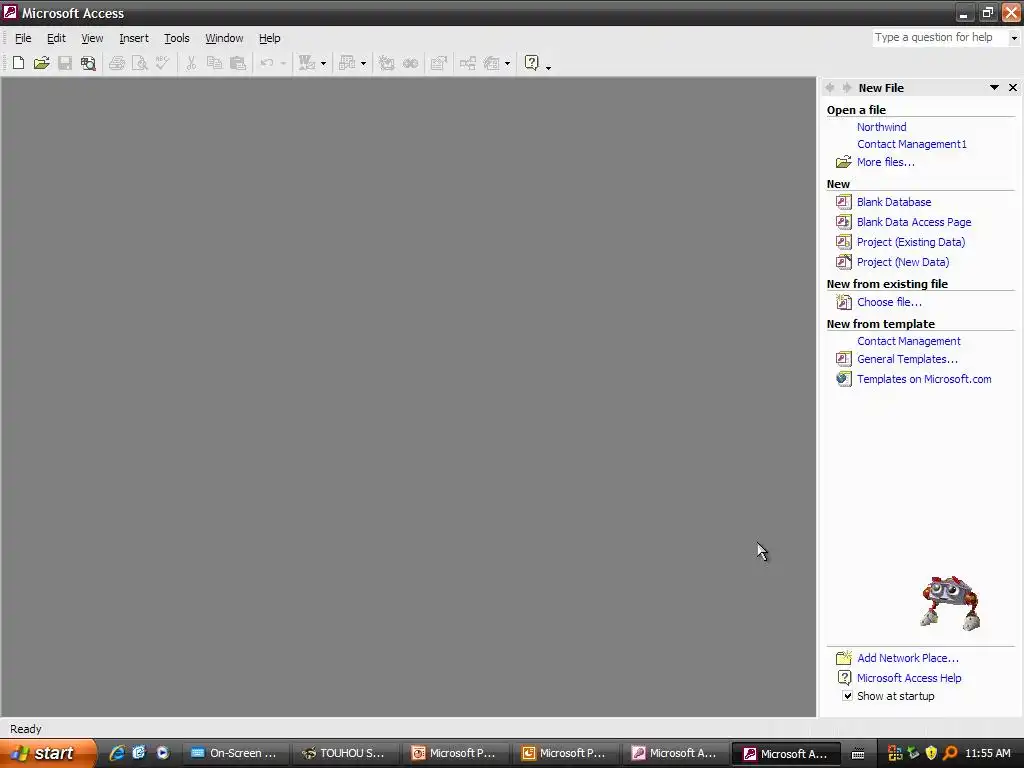Click the security shield tray icon

point(931,753)
